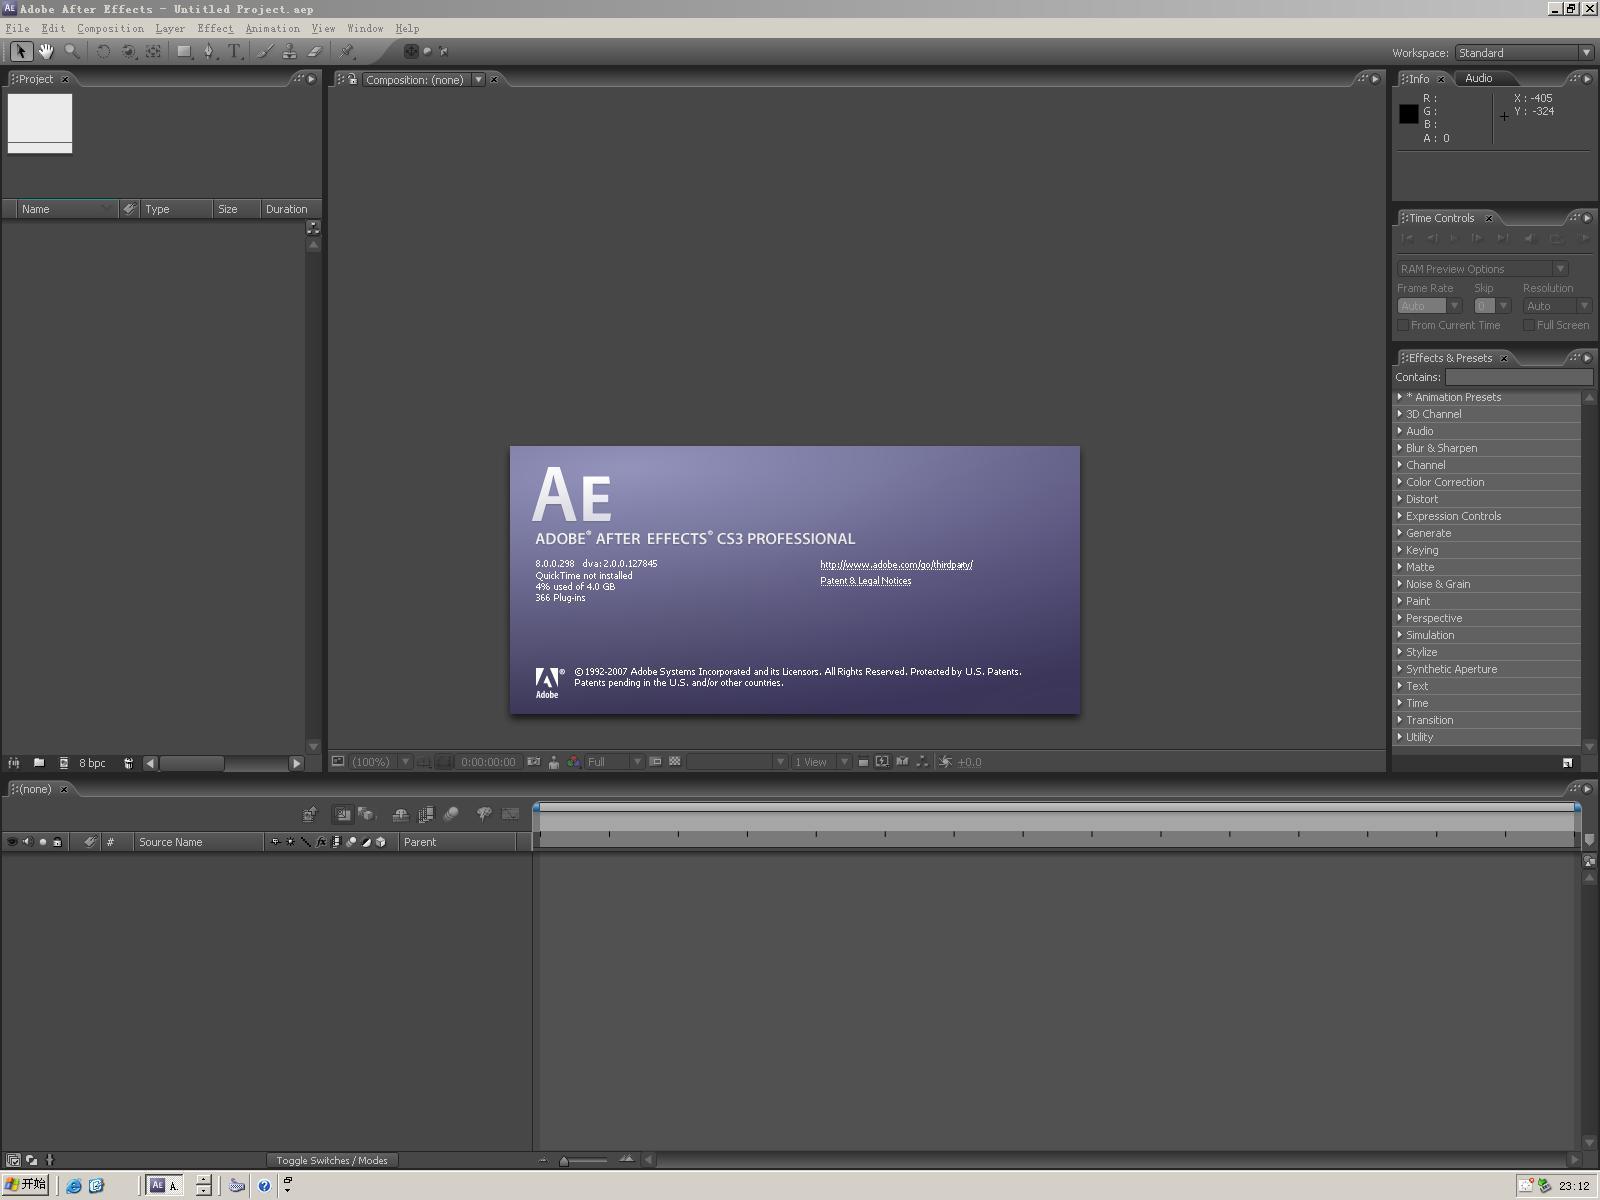The width and height of the screenshot is (1600, 1200).
Task: Toggle the Transparency Grid icon
Action: click(x=675, y=762)
